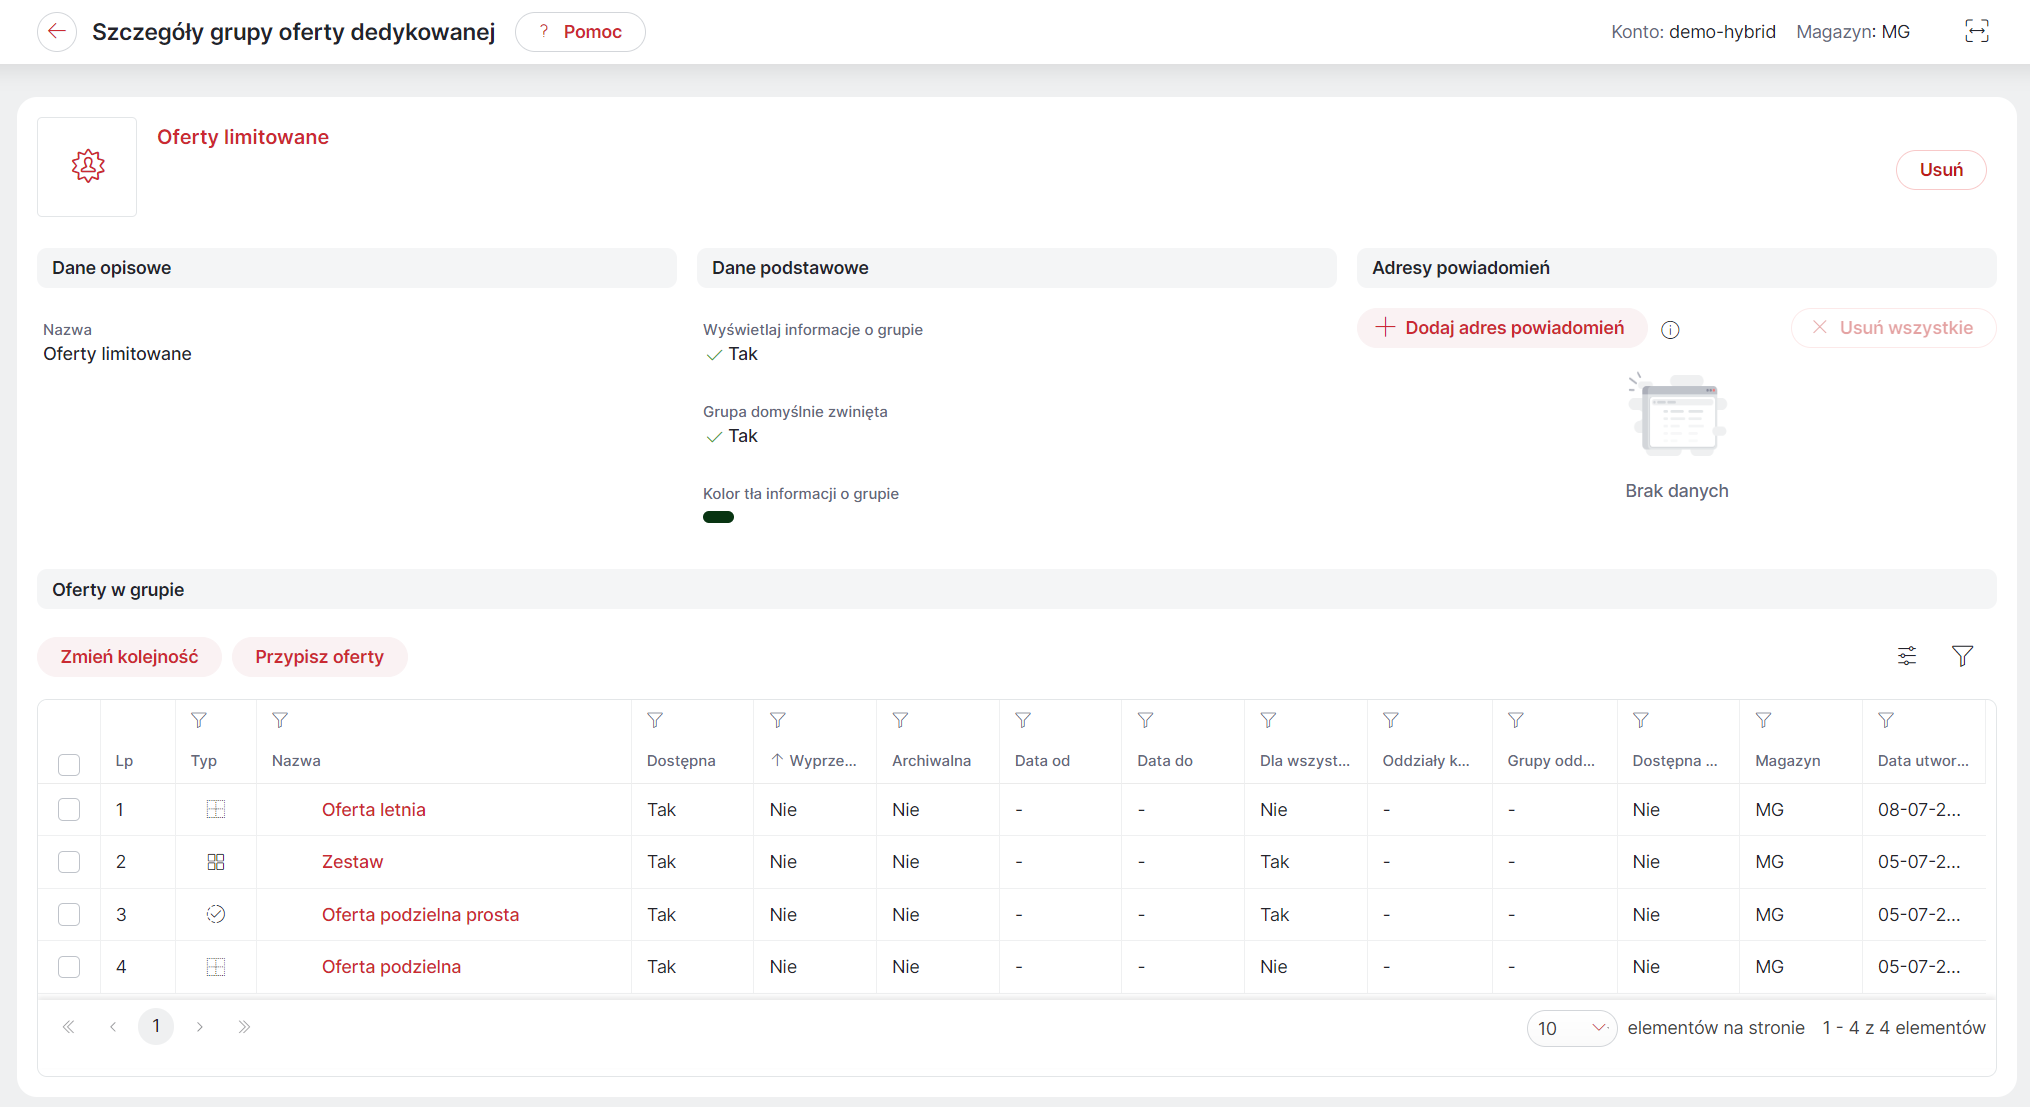Filter the Dla wszyst... column

click(x=1268, y=720)
